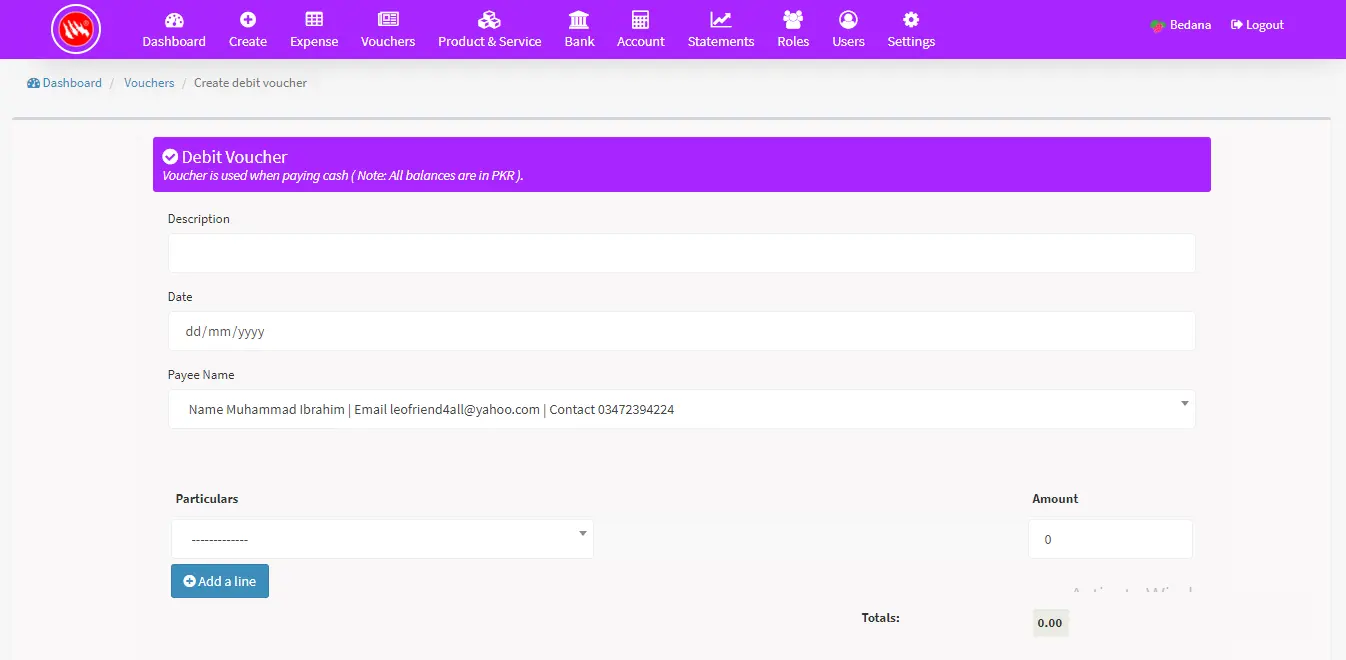This screenshot has width=1346, height=660.
Task: Click the Create plus icon
Action: click(x=248, y=20)
